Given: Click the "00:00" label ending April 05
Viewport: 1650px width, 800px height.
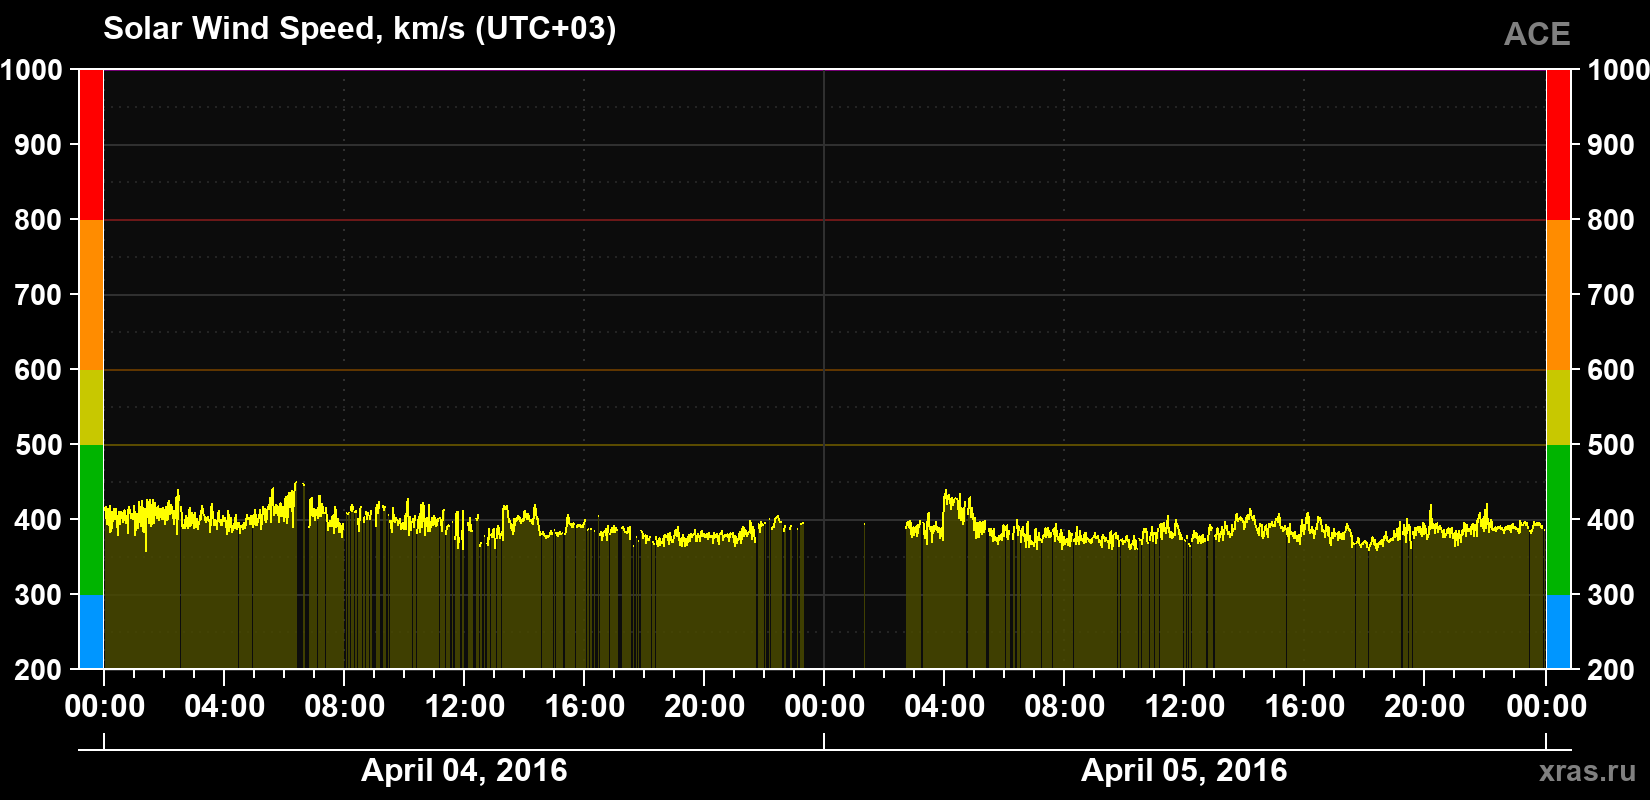Looking at the screenshot, I should pos(1546,707).
